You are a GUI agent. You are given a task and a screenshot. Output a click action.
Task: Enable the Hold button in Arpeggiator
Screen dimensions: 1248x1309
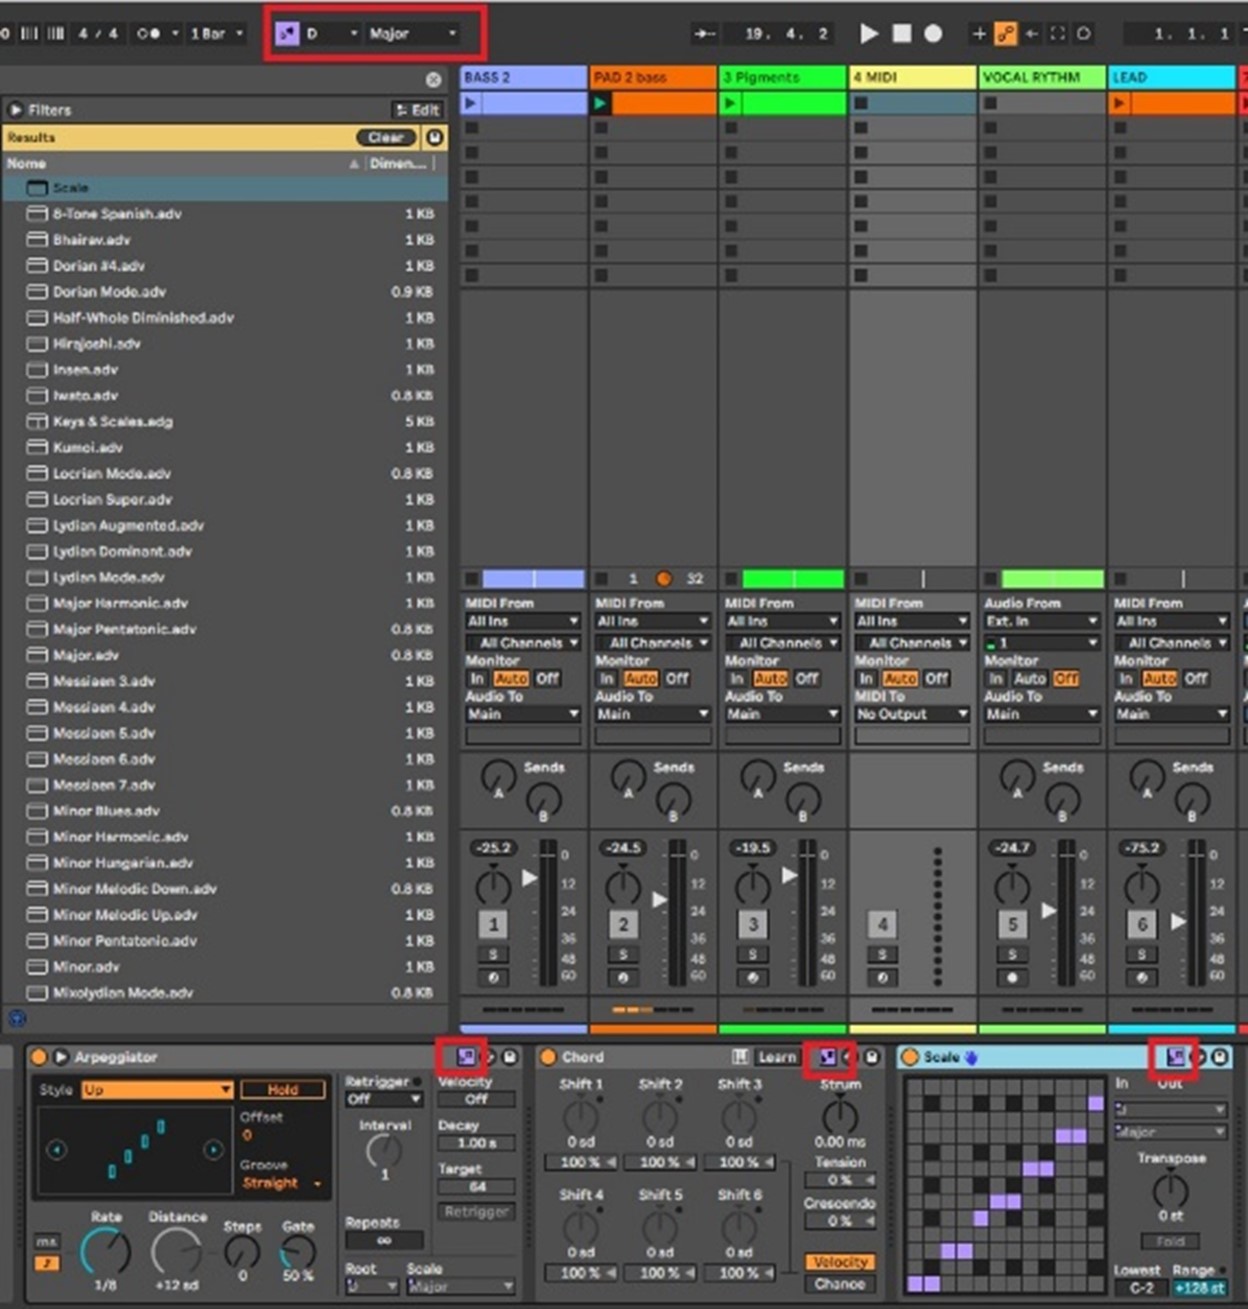coord(283,1090)
